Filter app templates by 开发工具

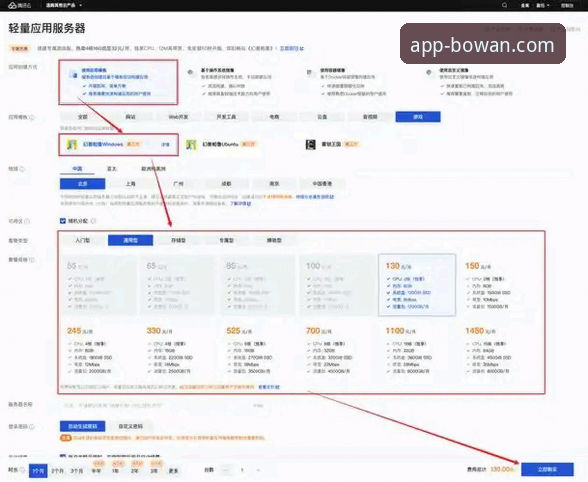(226, 117)
